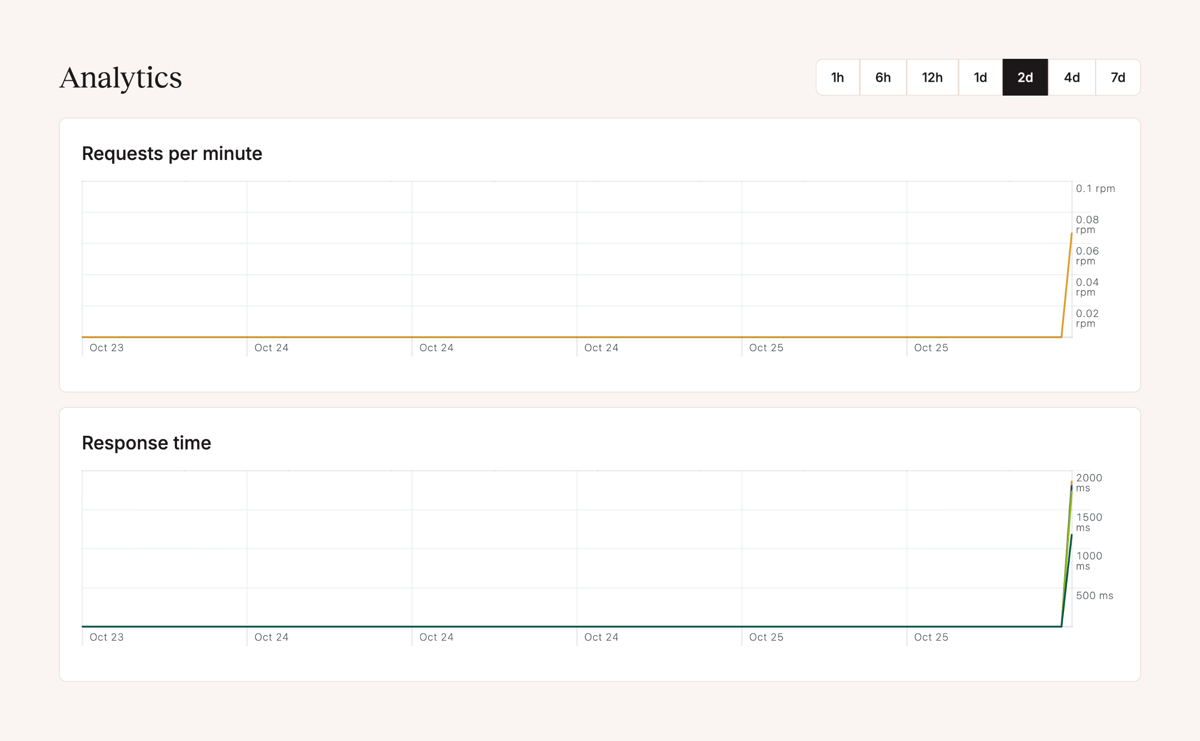Switch to the 12h view
1200x741 pixels.
coord(931,77)
